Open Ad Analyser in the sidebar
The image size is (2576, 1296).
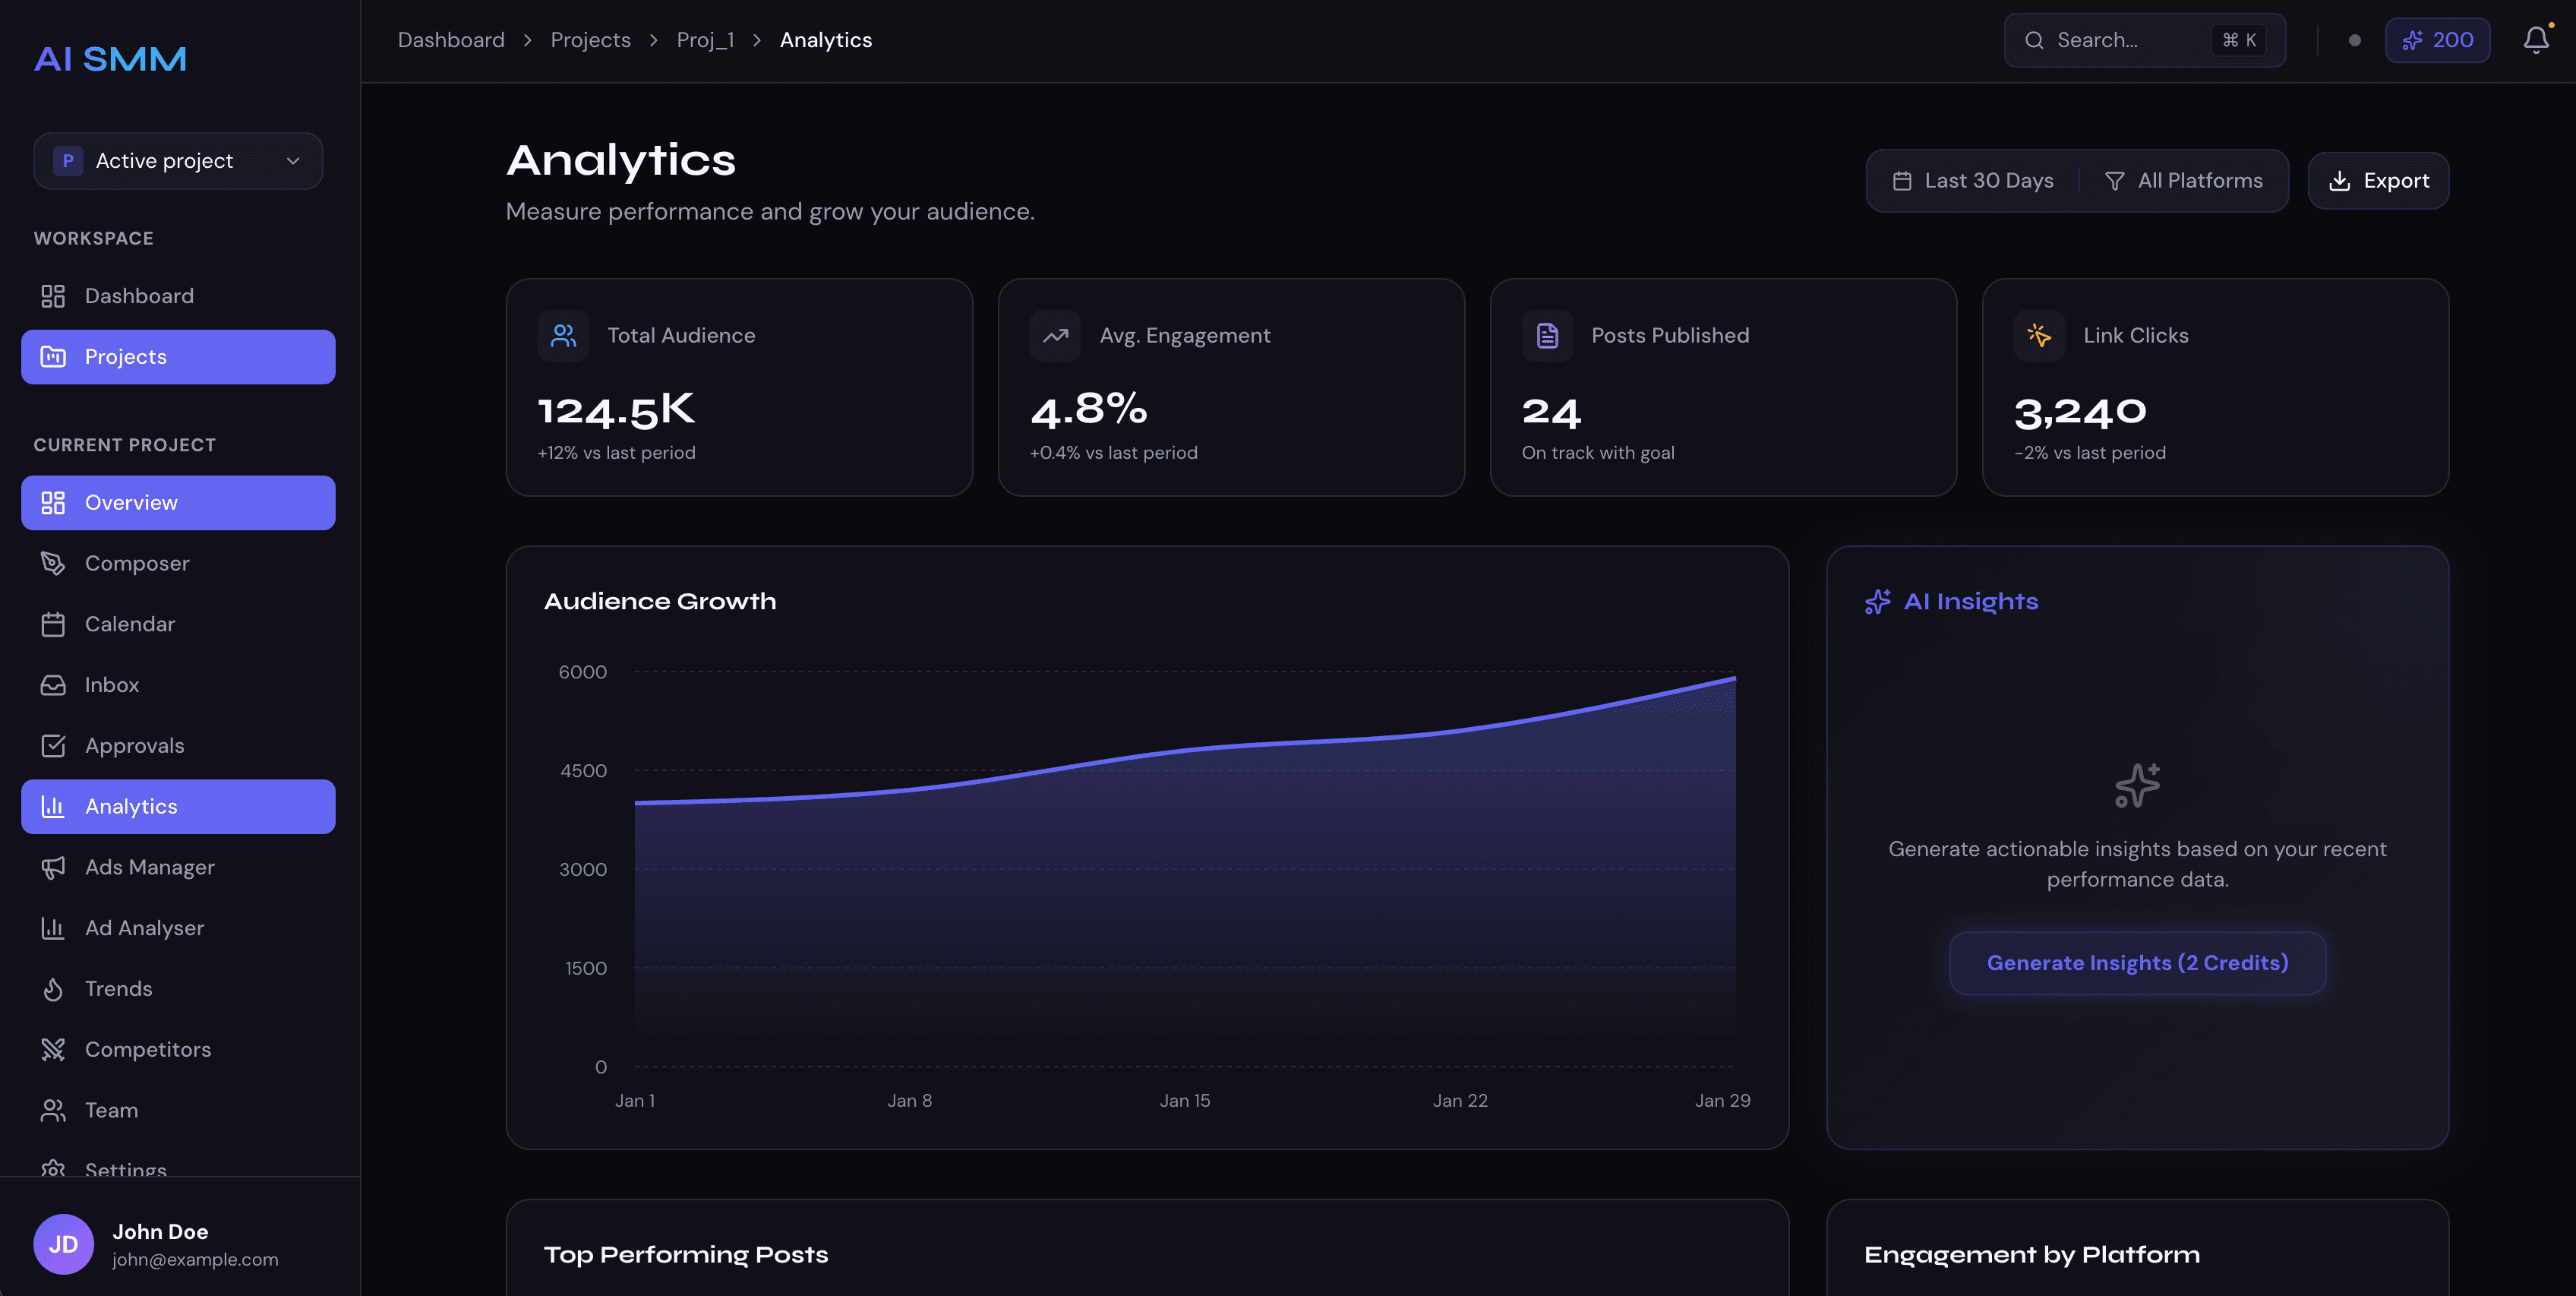(x=178, y=928)
